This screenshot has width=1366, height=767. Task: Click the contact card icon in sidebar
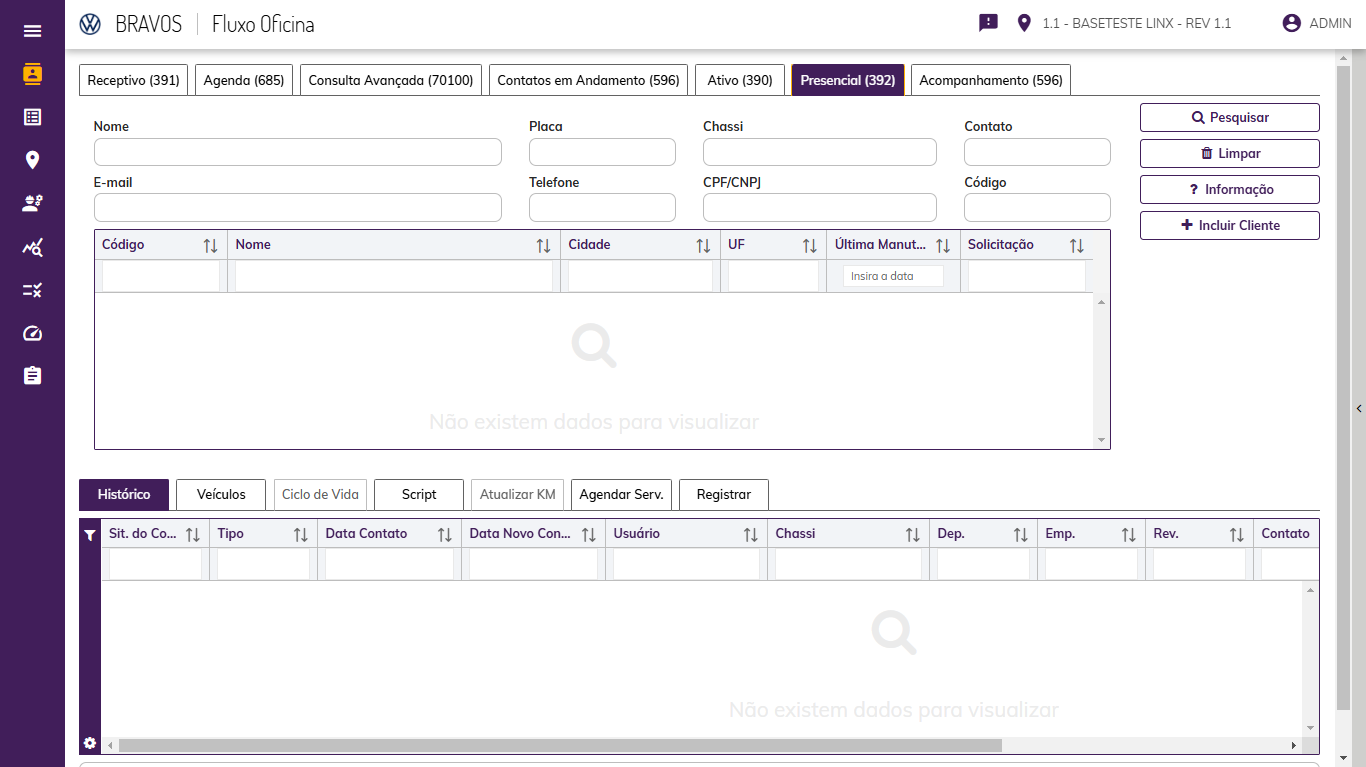click(32, 74)
